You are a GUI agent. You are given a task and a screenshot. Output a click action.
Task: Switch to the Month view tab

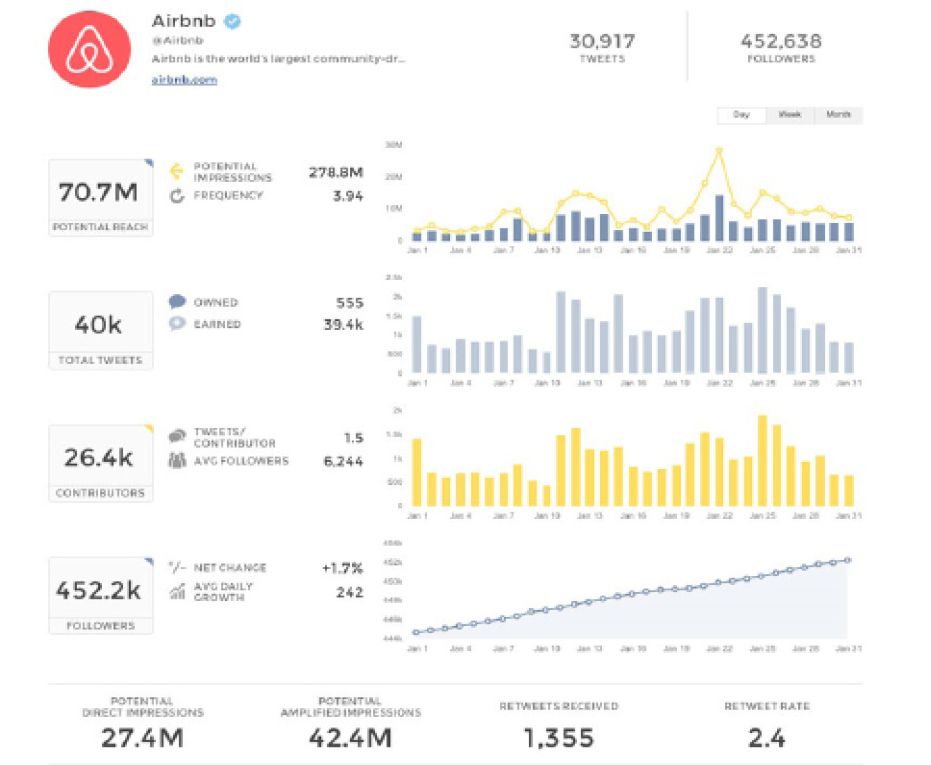[x=838, y=115]
